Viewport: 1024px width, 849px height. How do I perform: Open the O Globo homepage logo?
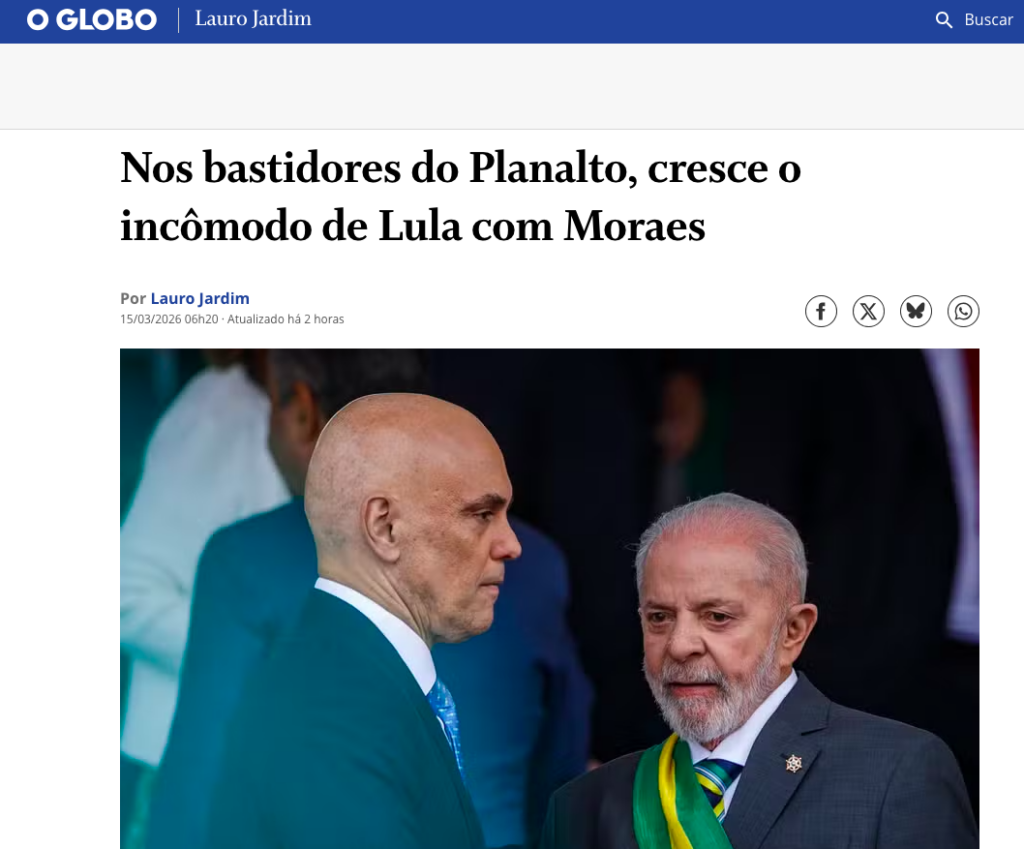click(x=91, y=20)
